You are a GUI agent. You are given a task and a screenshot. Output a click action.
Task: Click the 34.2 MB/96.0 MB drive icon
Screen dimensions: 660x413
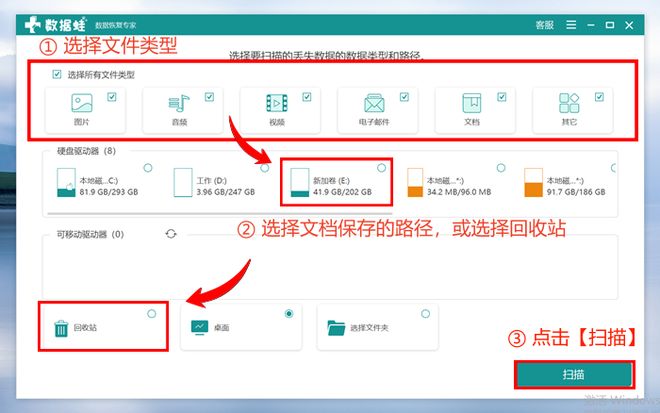(415, 183)
